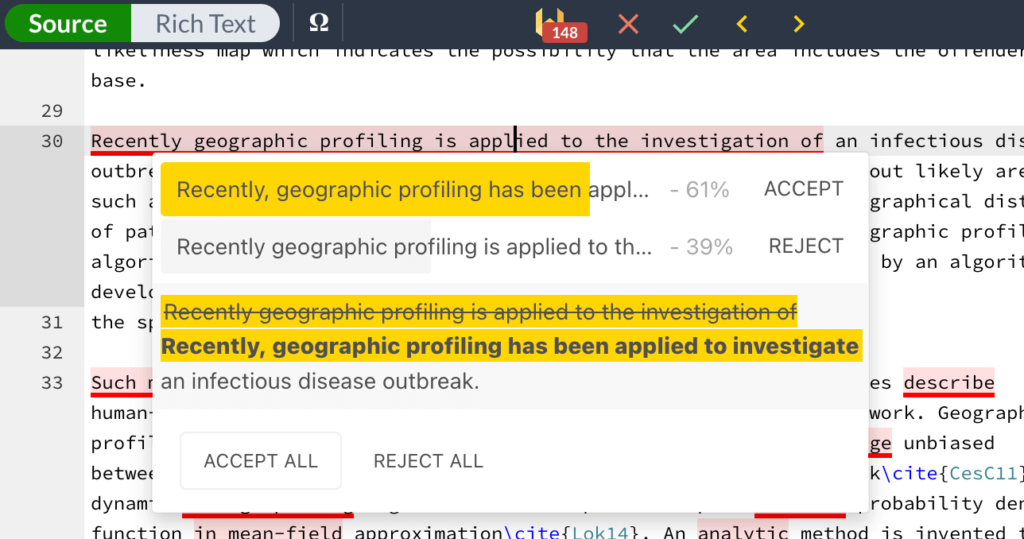
Task: Reject suggestion with the red X icon
Action: click(628, 25)
